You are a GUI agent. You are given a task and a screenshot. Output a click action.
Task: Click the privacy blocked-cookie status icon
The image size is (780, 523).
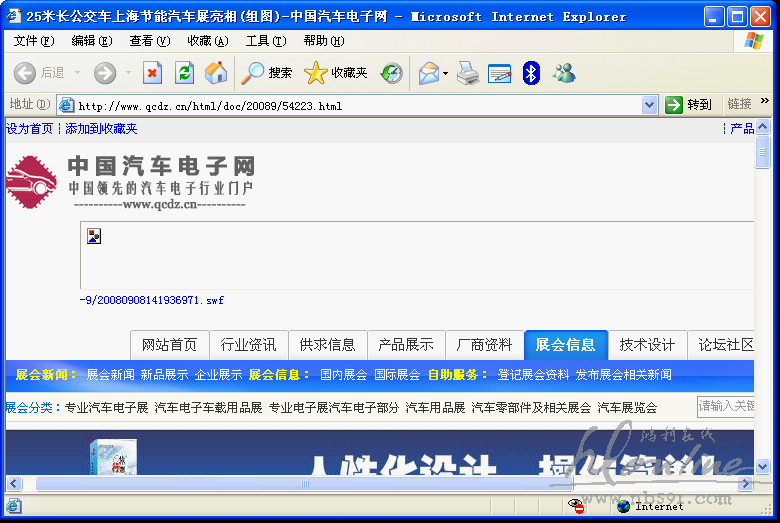[576, 506]
